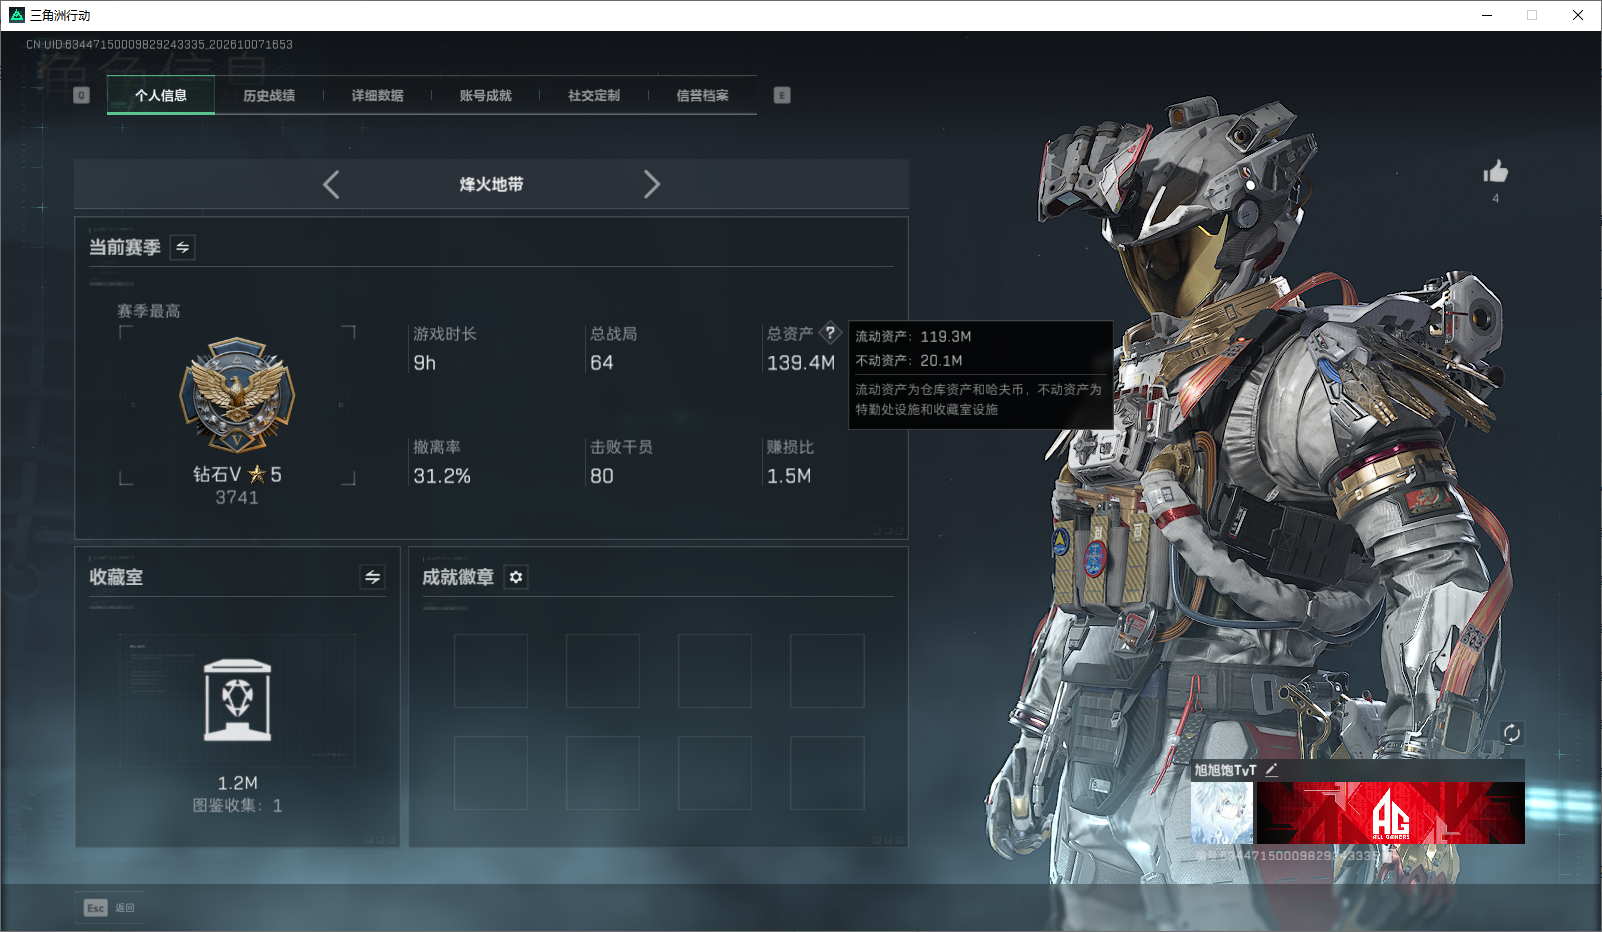Toggle the collection room swap button
Image resolution: width=1602 pixels, height=932 pixels.
(372, 577)
